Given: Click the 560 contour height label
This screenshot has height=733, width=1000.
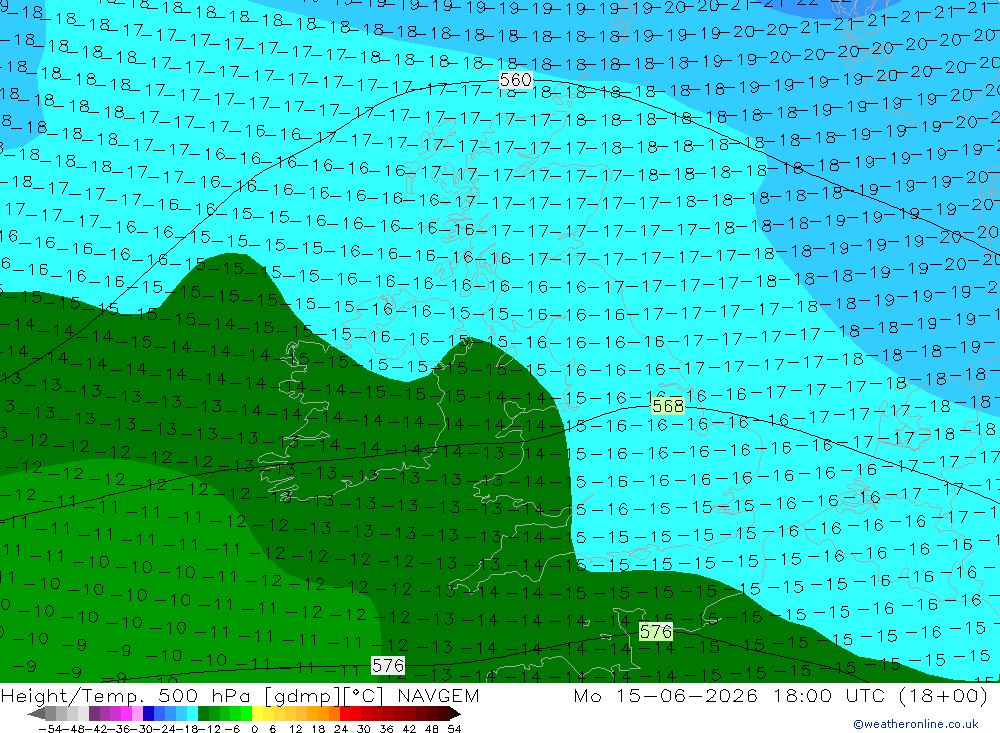Looking at the screenshot, I should [x=515, y=80].
